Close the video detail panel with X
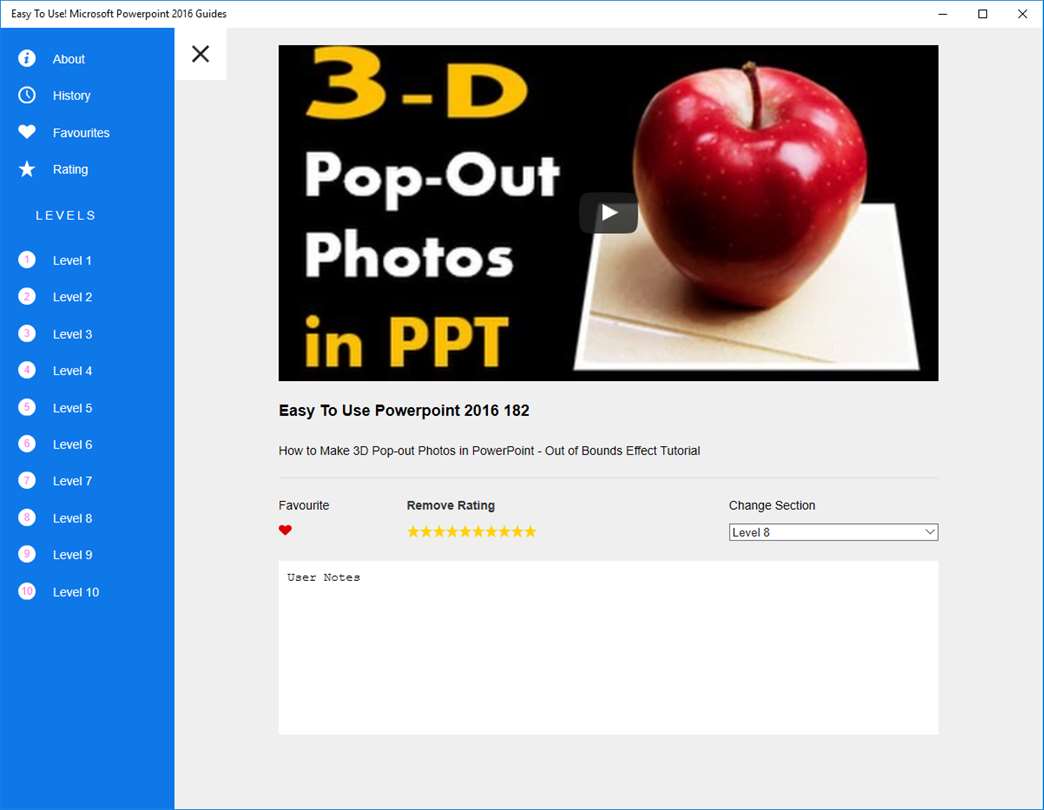 (x=200, y=54)
